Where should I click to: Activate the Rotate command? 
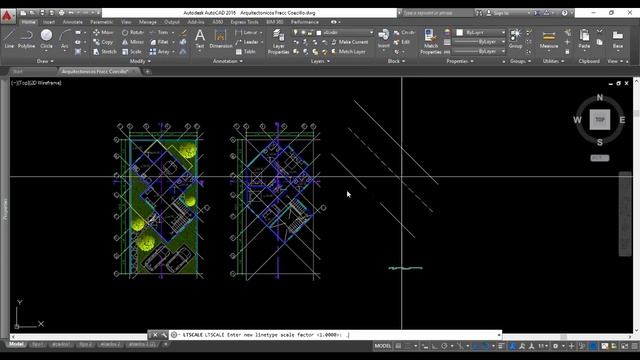(133, 32)
